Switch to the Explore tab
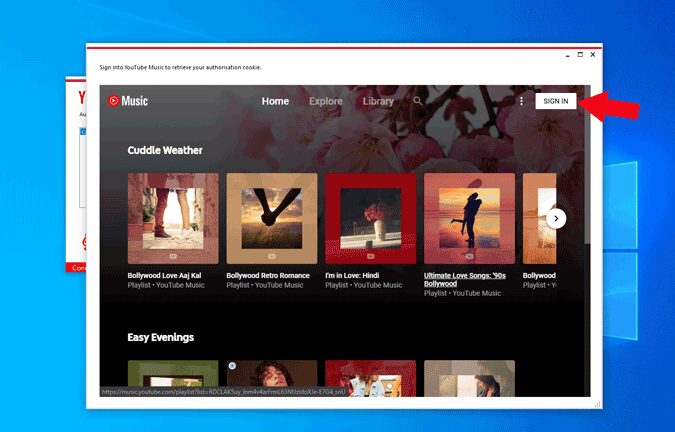675x432 pixels. click(326, 101)
